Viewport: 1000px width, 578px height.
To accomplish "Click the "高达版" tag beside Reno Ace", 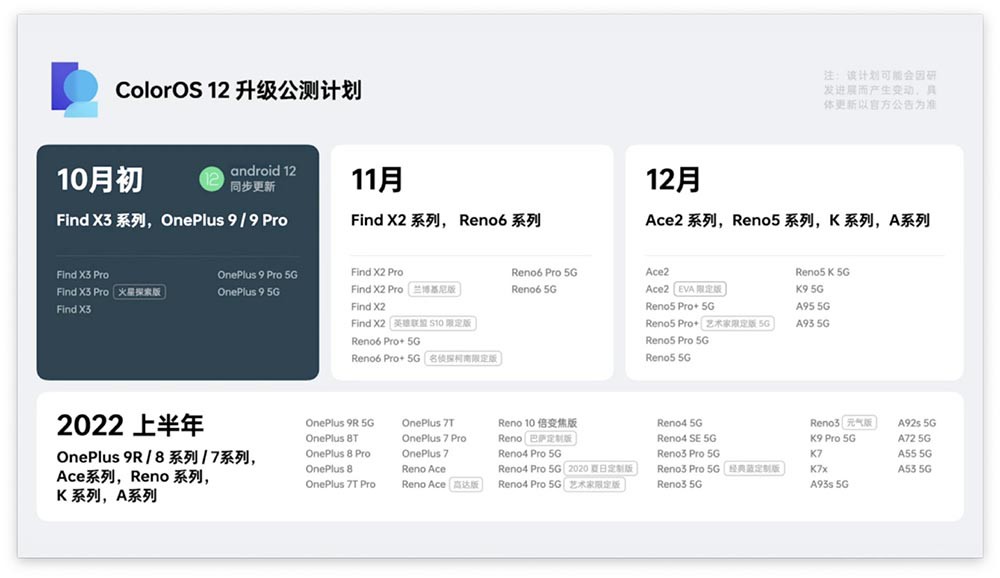I will click(x=466, y=485).
